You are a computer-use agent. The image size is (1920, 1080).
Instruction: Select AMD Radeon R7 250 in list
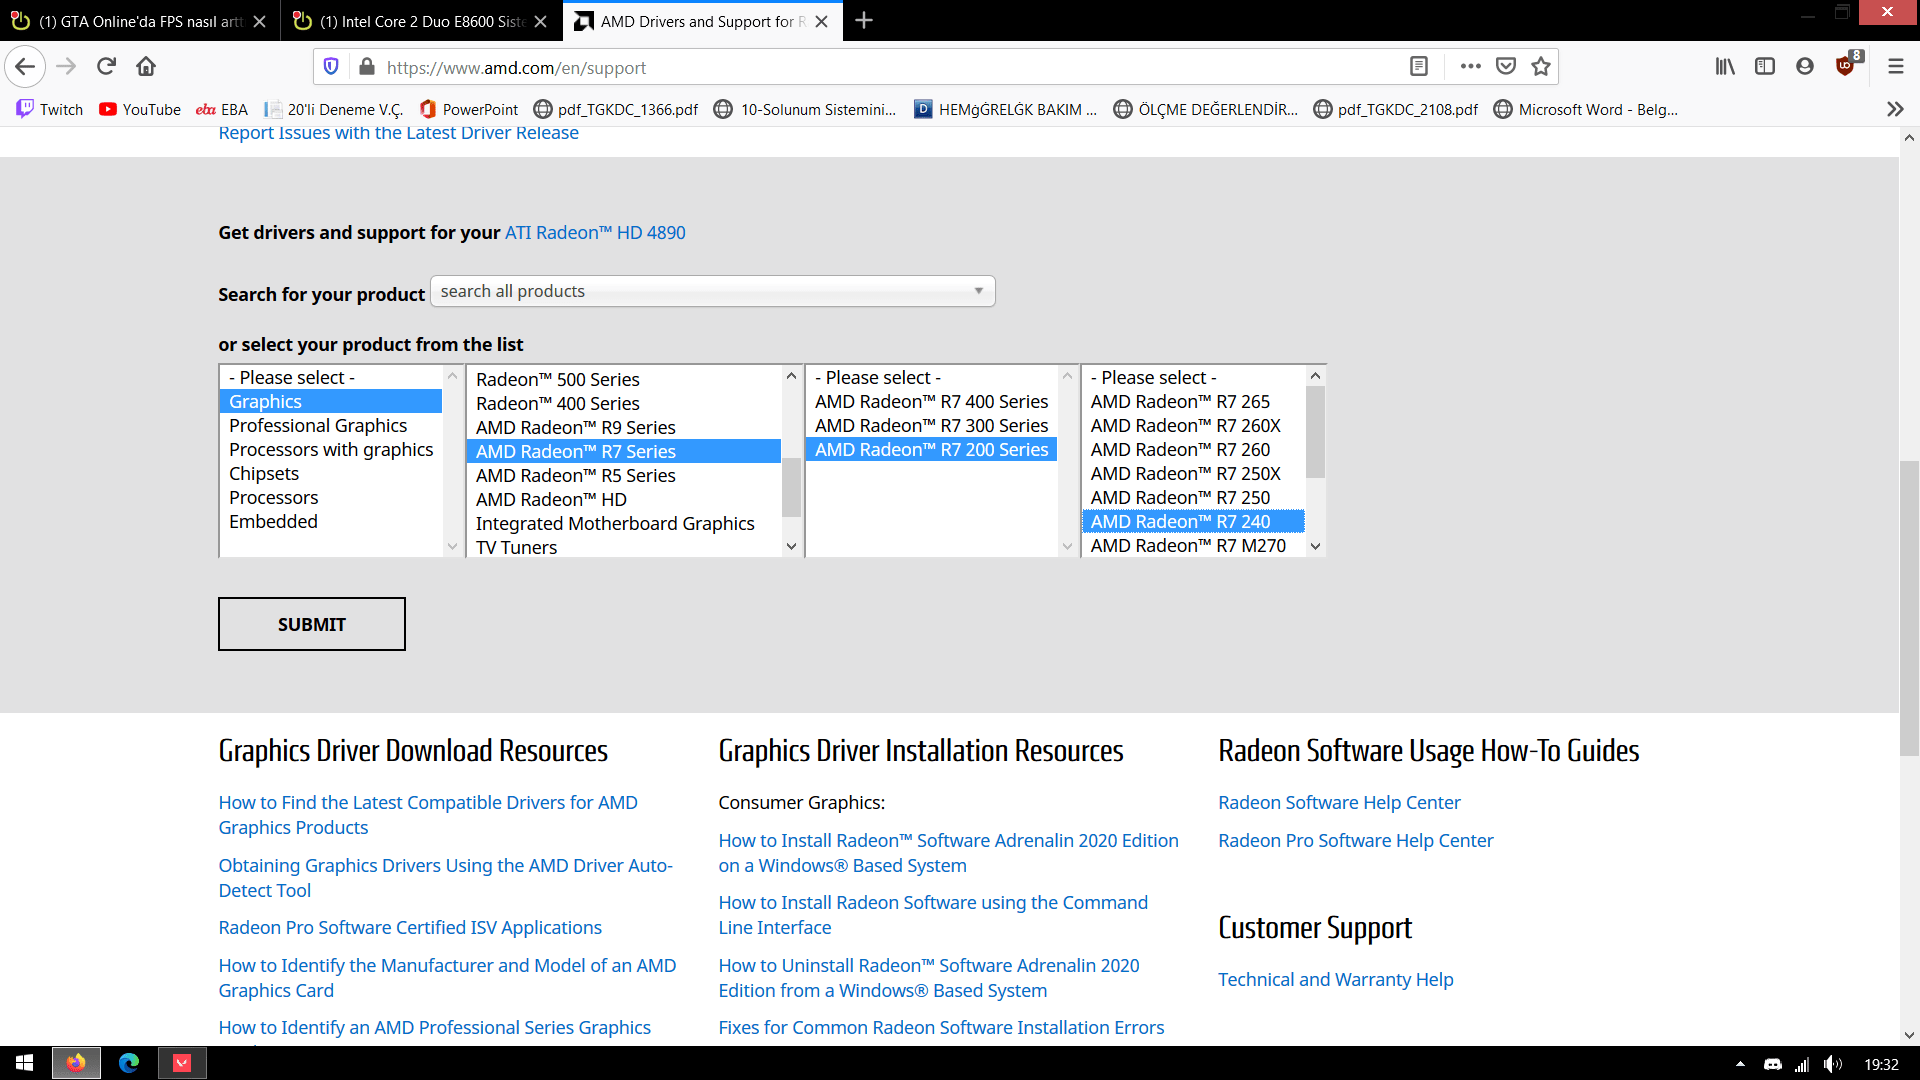1180,498
